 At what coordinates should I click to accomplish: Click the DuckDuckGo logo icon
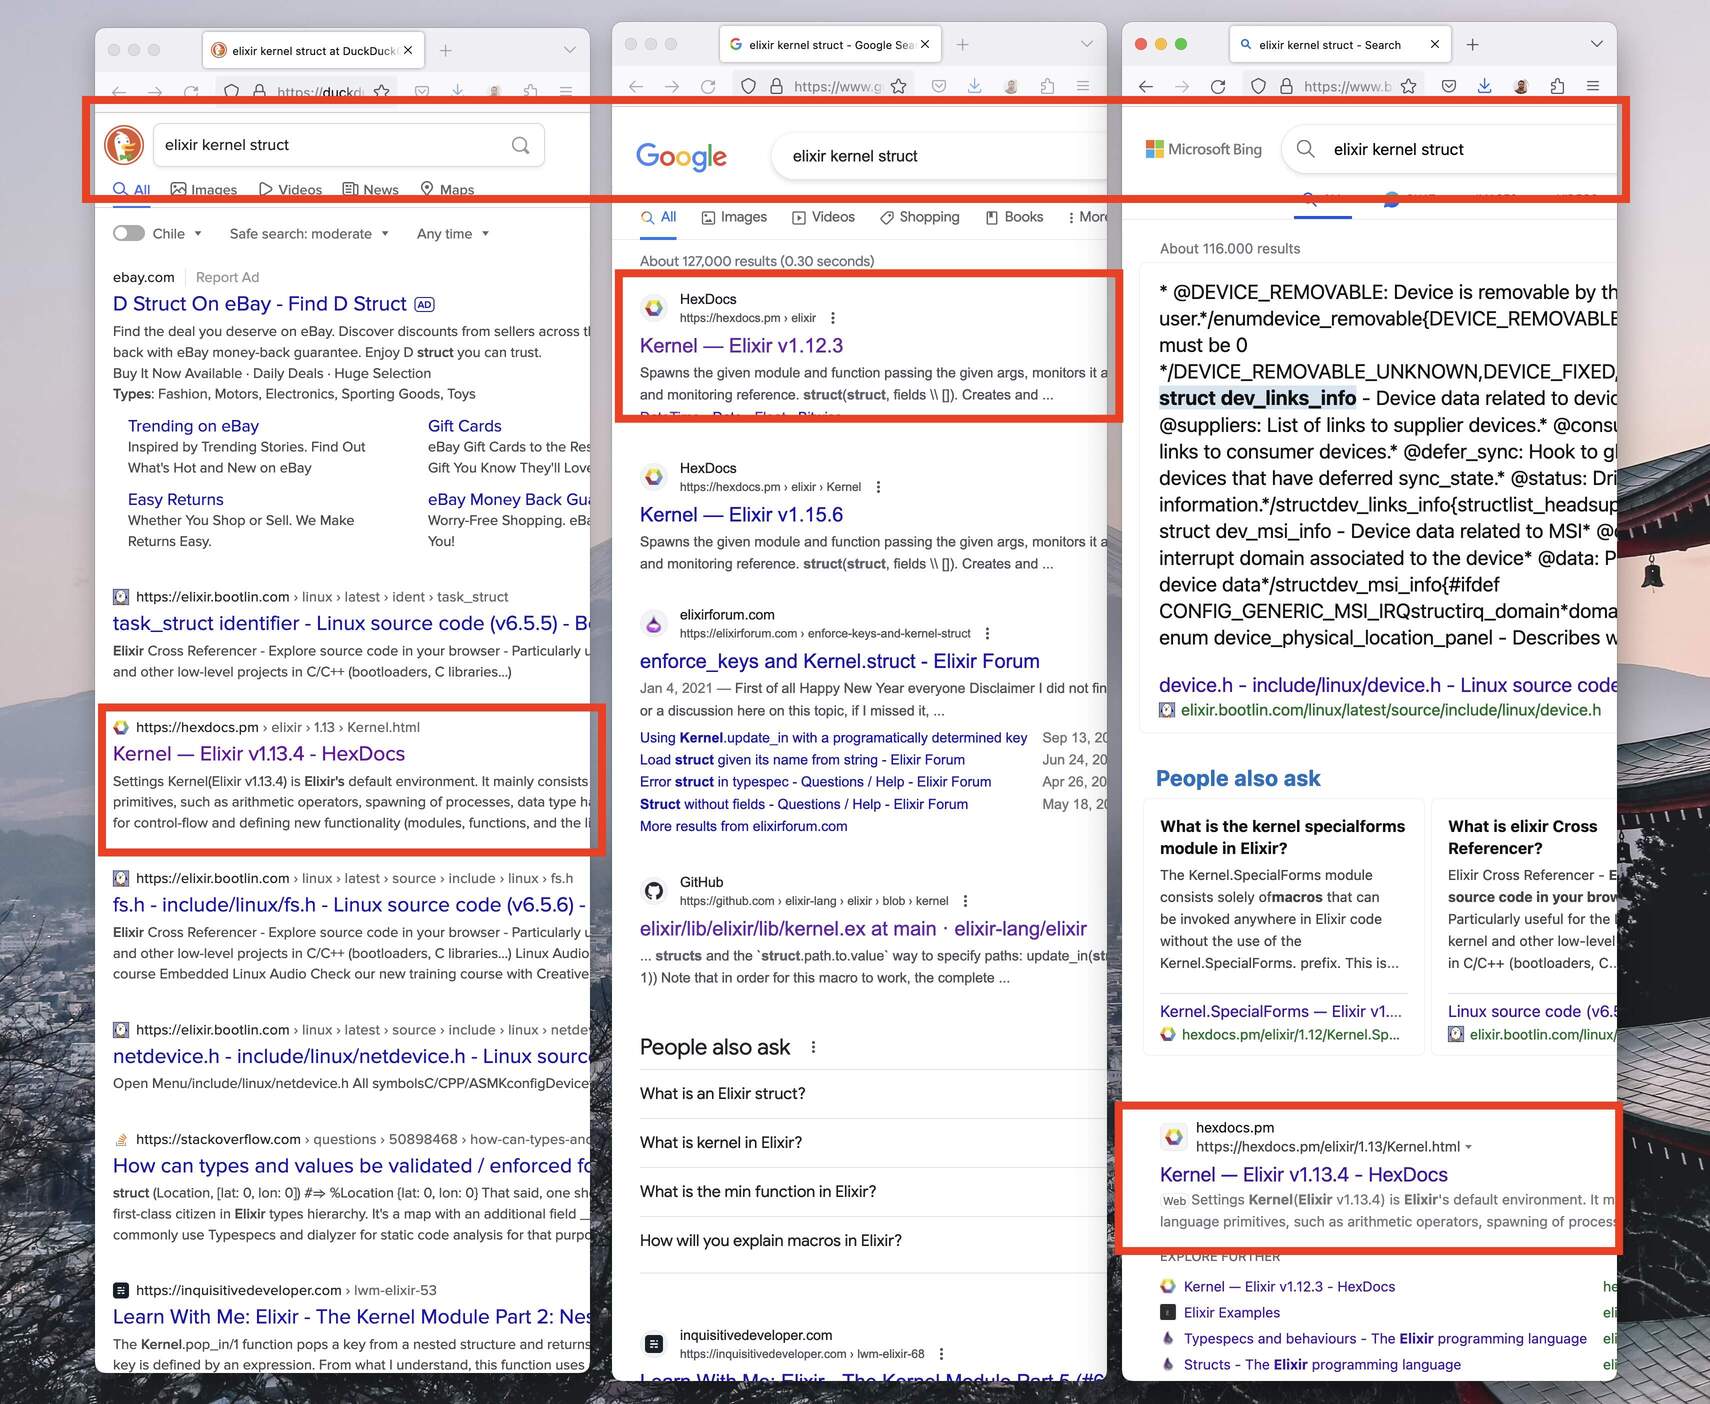[124, 145]
